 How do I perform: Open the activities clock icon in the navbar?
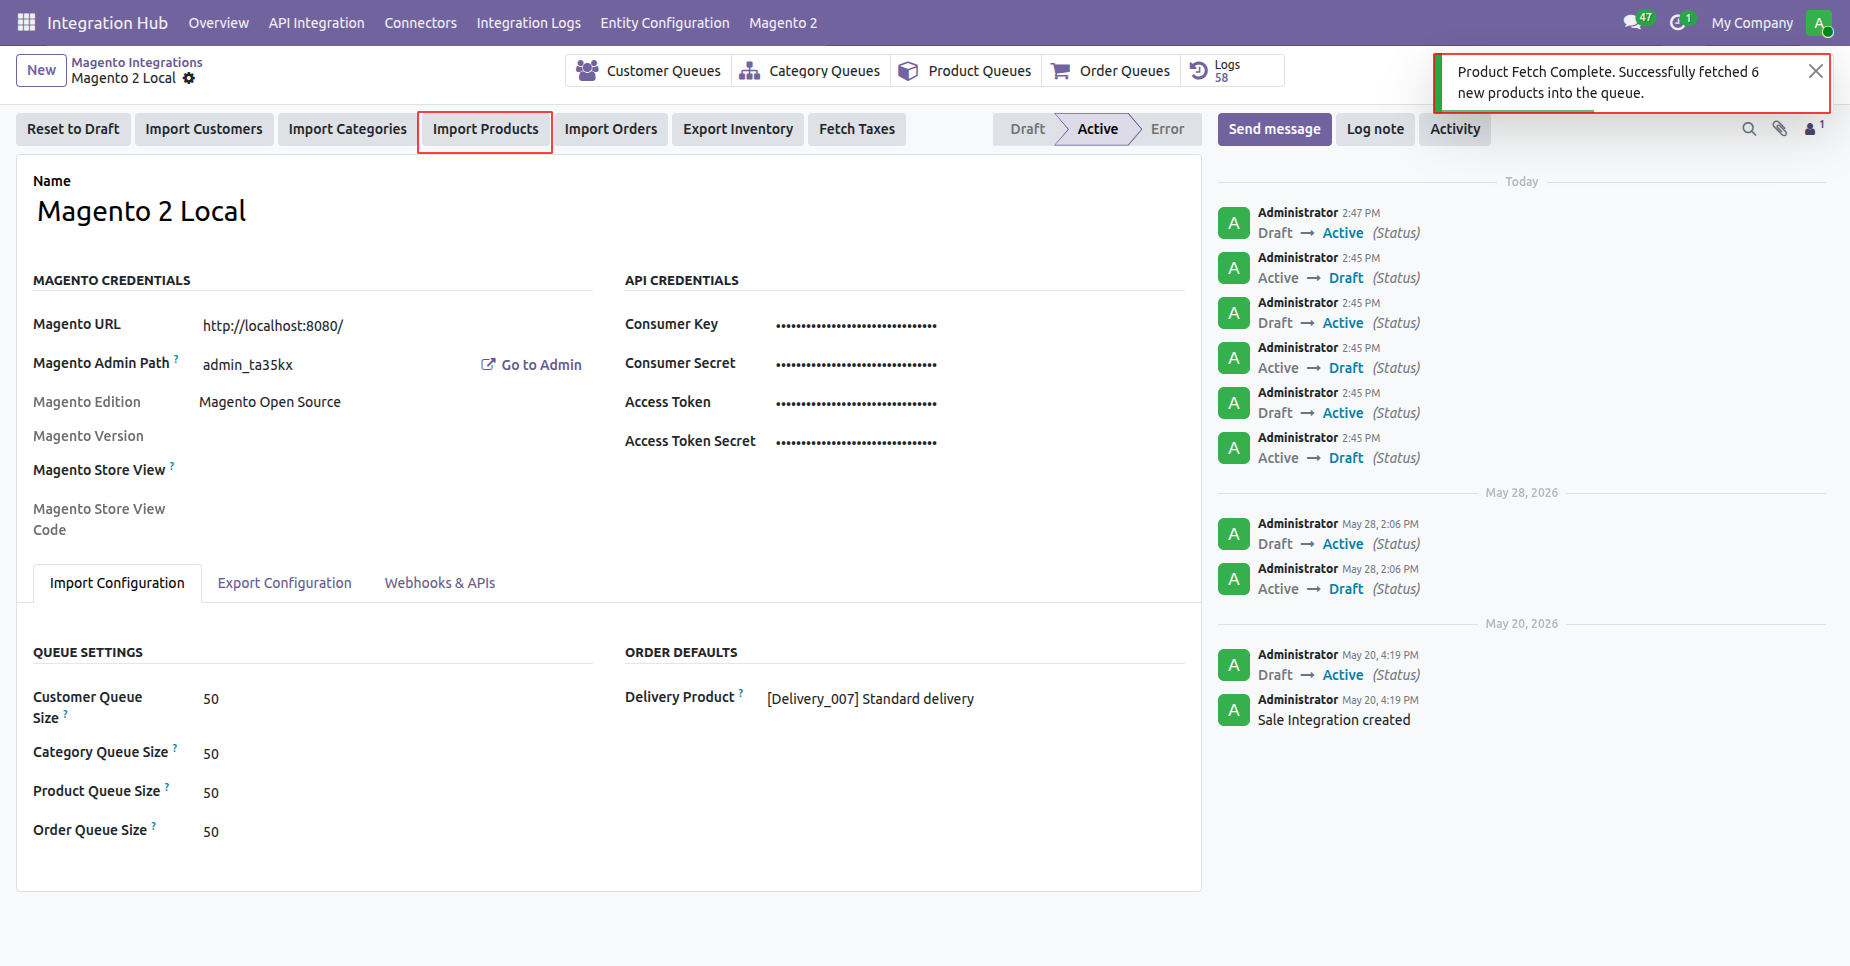[x=1680, y=22]
